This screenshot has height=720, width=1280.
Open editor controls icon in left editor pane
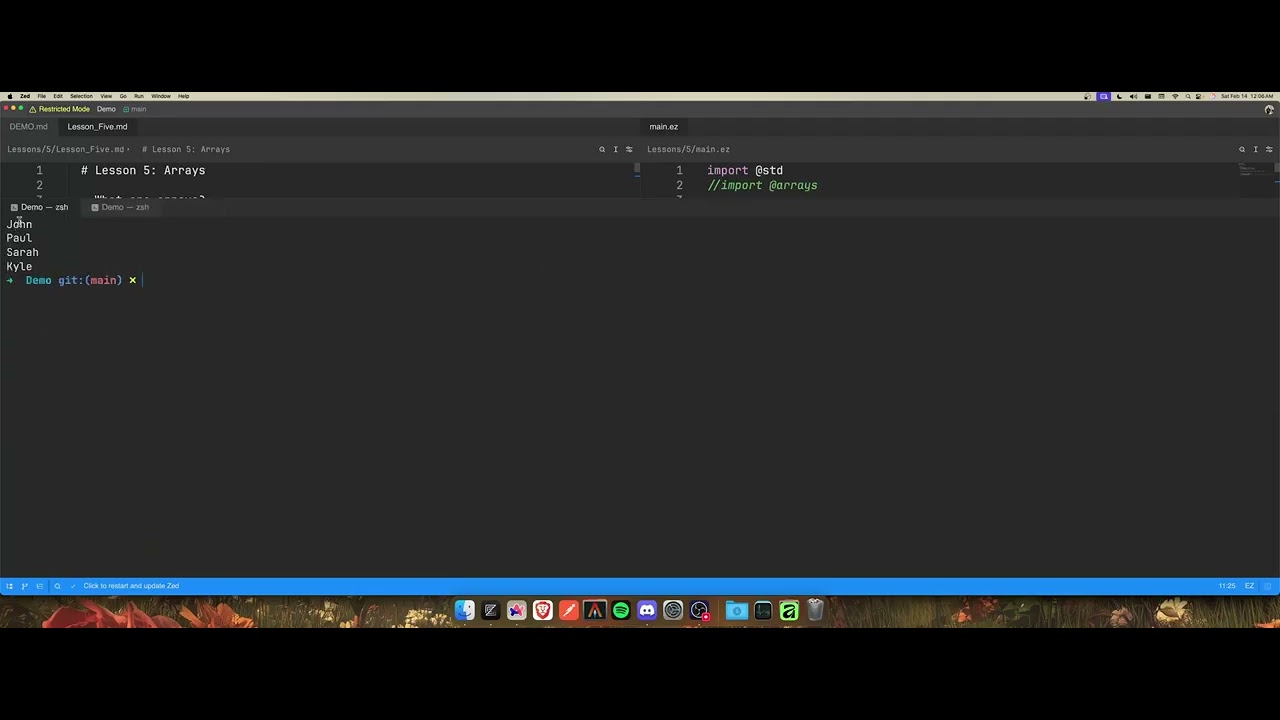pyautogui.click(x=629, y=149)
